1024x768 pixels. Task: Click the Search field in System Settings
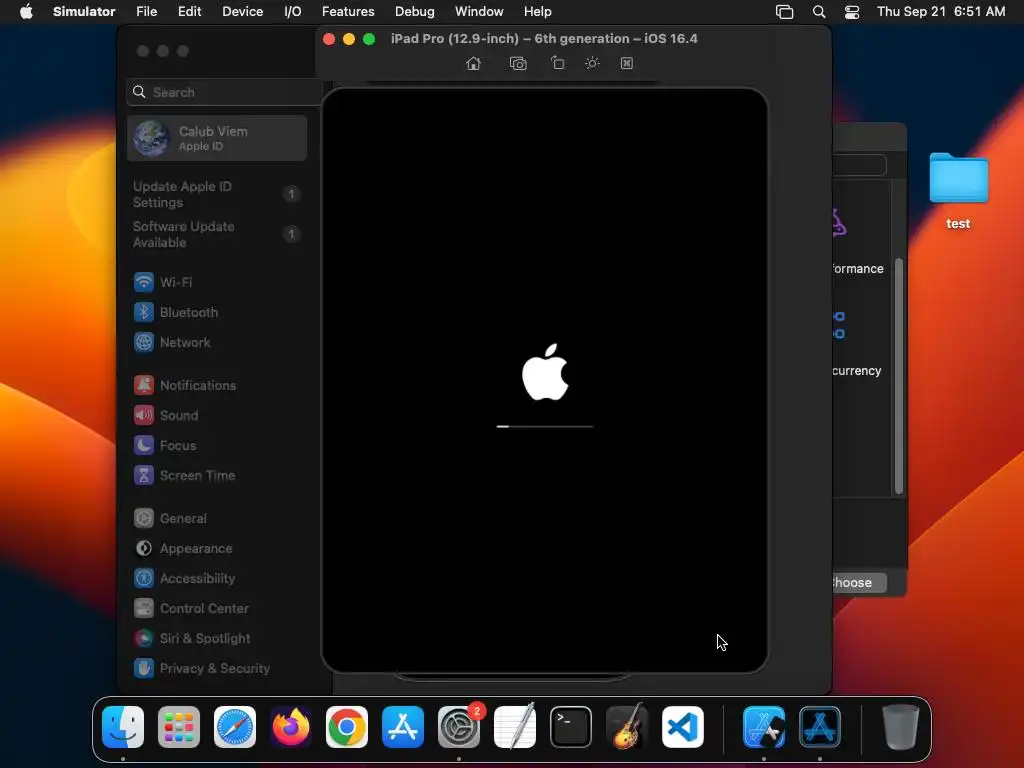(x=223, y=92)
